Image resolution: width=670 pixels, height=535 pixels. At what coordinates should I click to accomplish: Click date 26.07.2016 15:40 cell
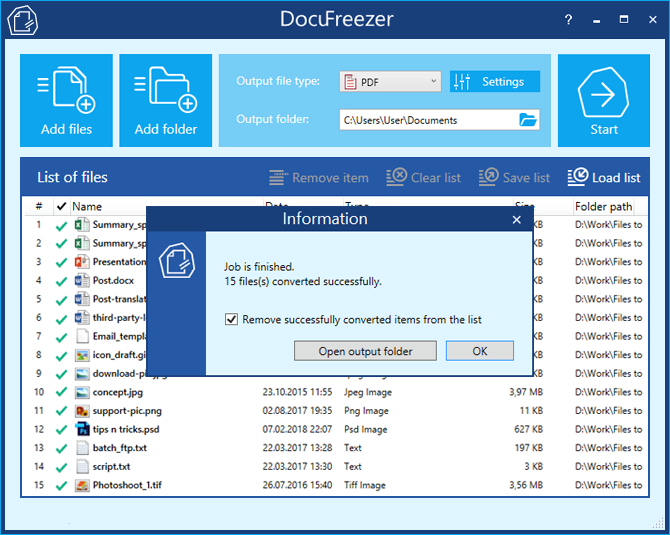pos(297,485)
